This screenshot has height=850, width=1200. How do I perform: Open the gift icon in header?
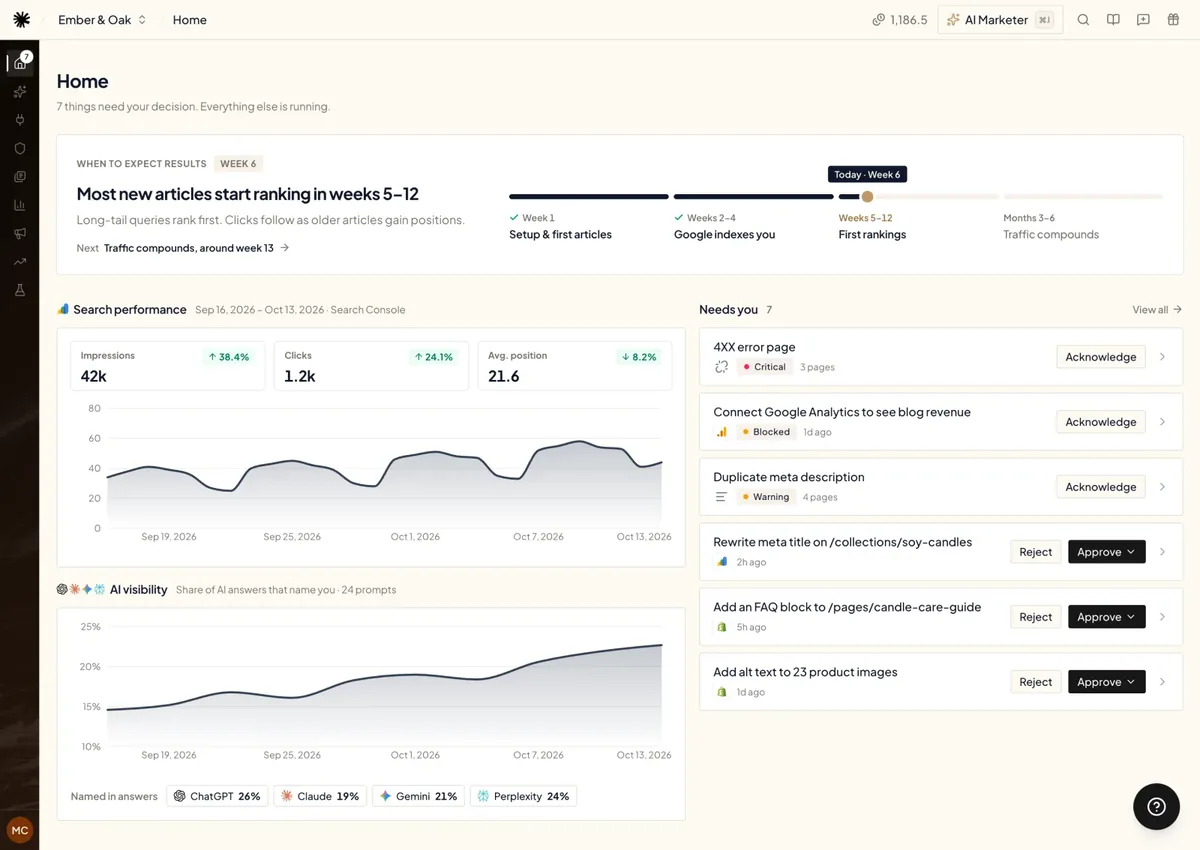(1173, 20)
